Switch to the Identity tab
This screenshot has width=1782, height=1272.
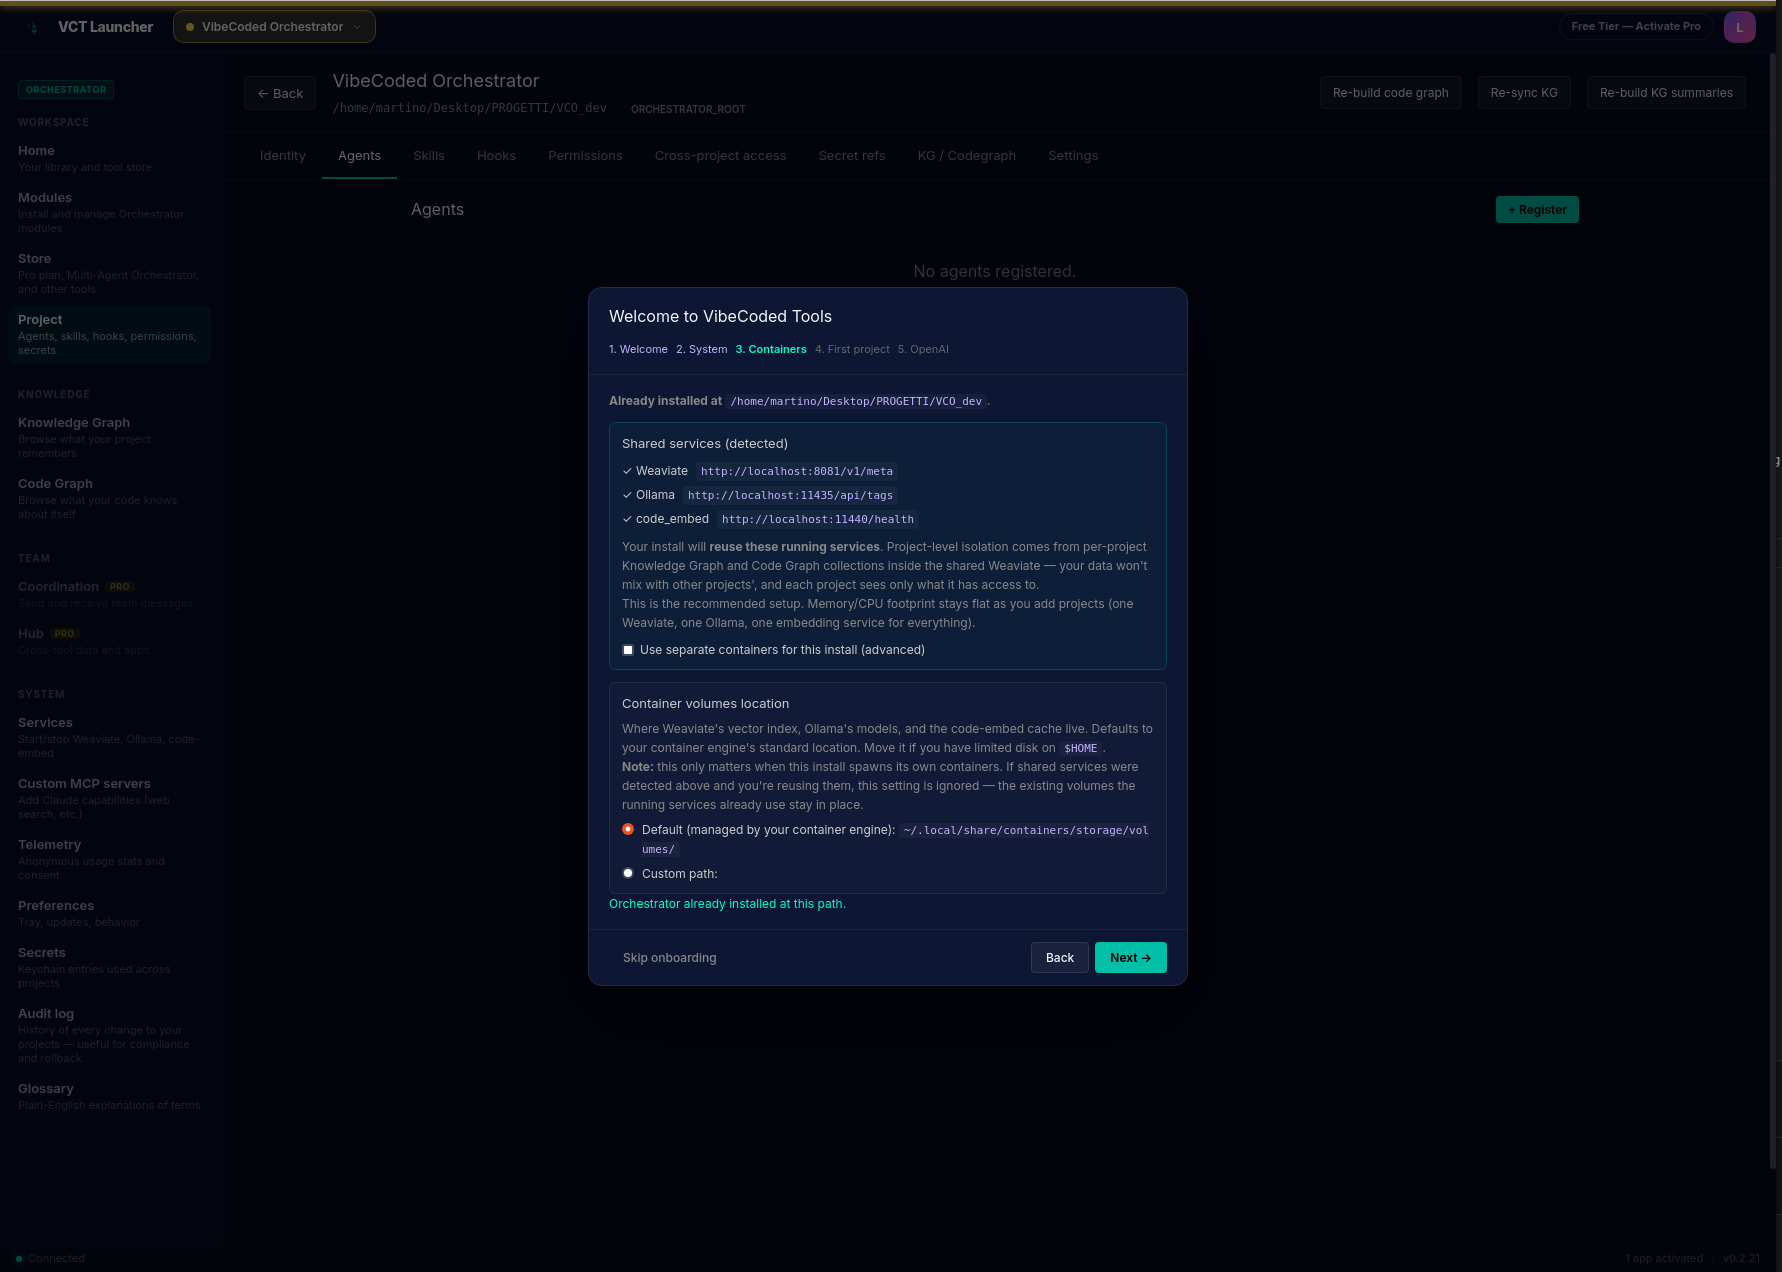(x=283, y=156)
